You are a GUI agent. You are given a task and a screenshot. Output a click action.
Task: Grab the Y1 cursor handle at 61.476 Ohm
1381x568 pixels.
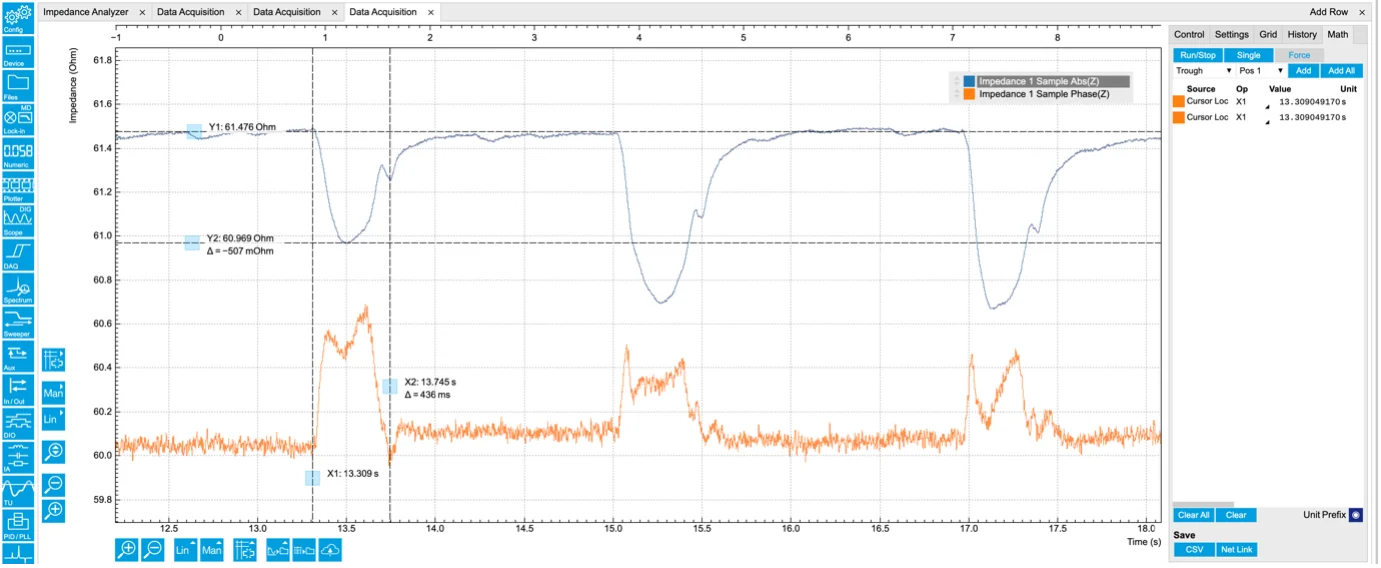[x=194, y=132]
